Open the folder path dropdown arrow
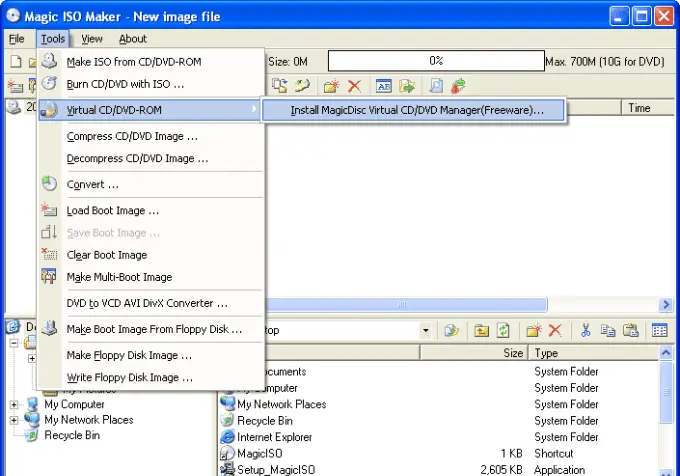The height and width of the screenshot is (476, 680). 425,331
